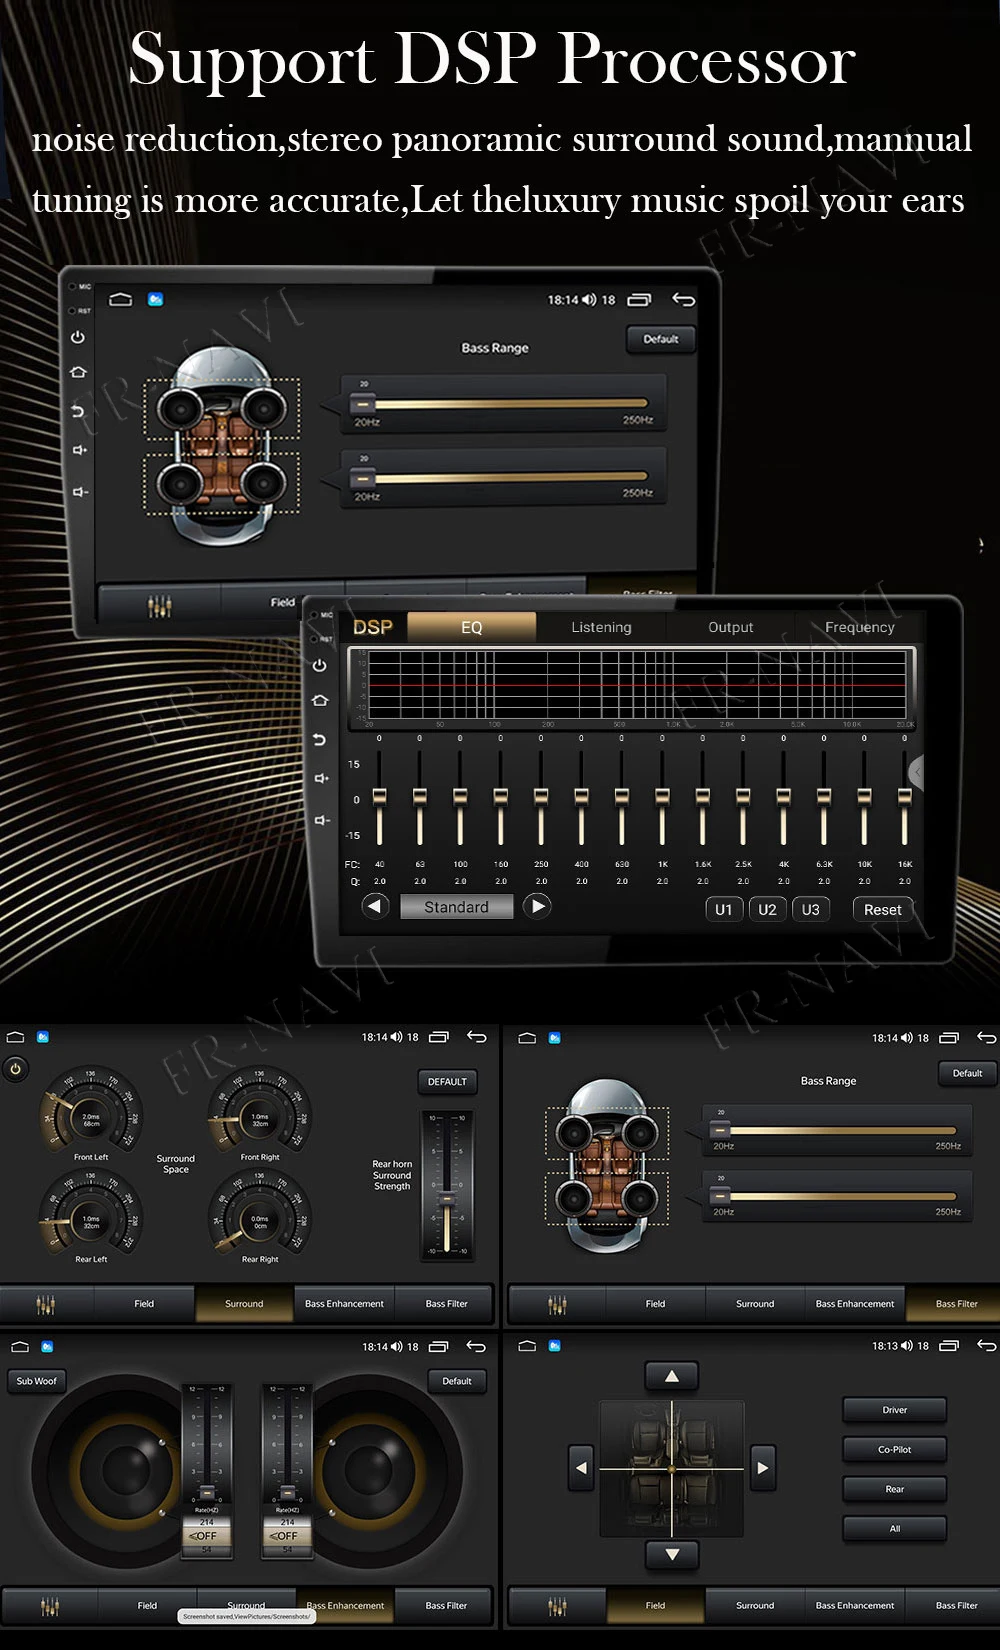This screenshot has height=1650, width=1000.
Task: Tap power icon on top unit bezel
Action: point(78,337)
